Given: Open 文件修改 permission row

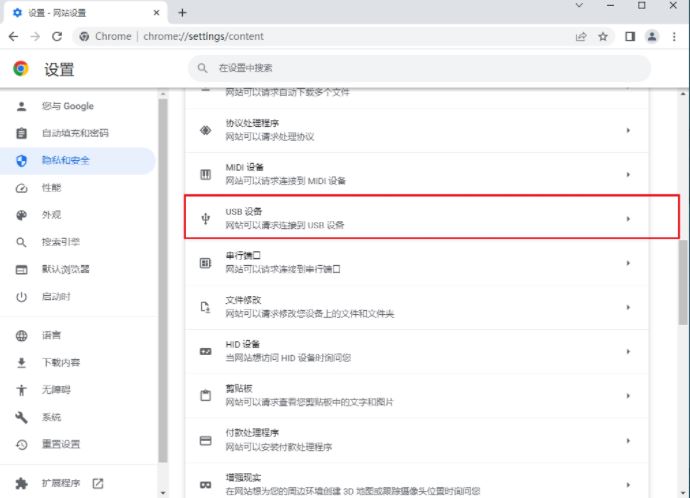Looking at the screenshot, I should (416, 308).
